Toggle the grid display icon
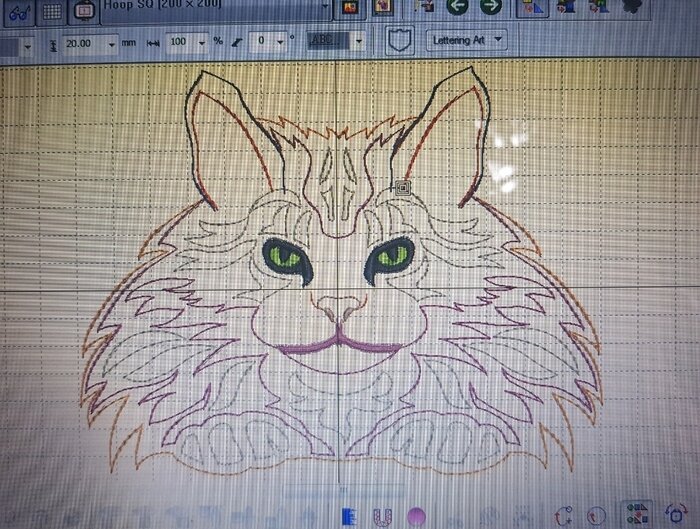This screenshot has height=529, width=700. click(52, 12)
